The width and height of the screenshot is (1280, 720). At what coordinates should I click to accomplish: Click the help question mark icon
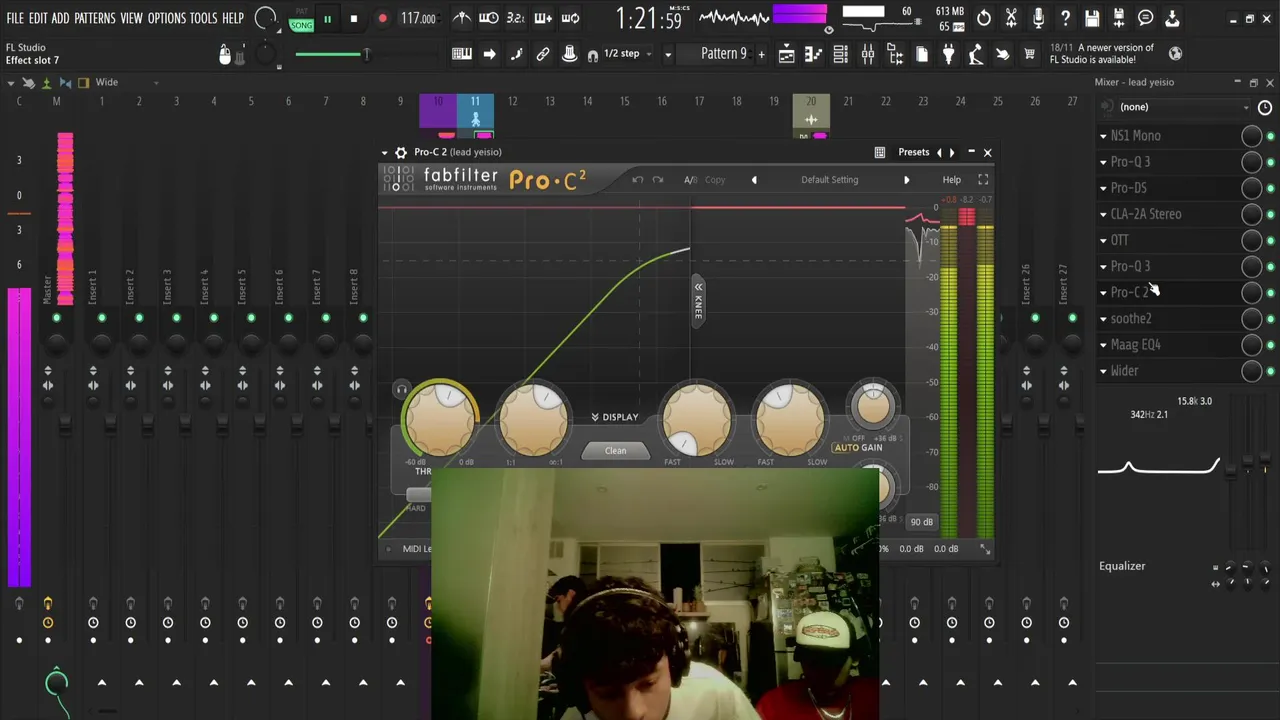point(1065,19)
